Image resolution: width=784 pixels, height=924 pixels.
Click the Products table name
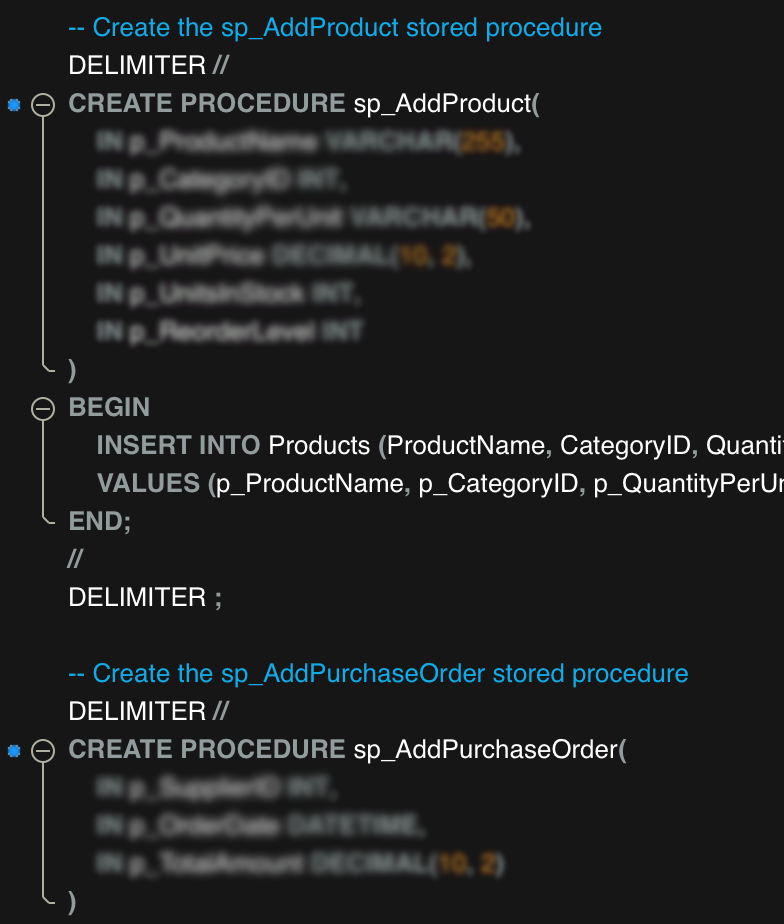point(319,446)
